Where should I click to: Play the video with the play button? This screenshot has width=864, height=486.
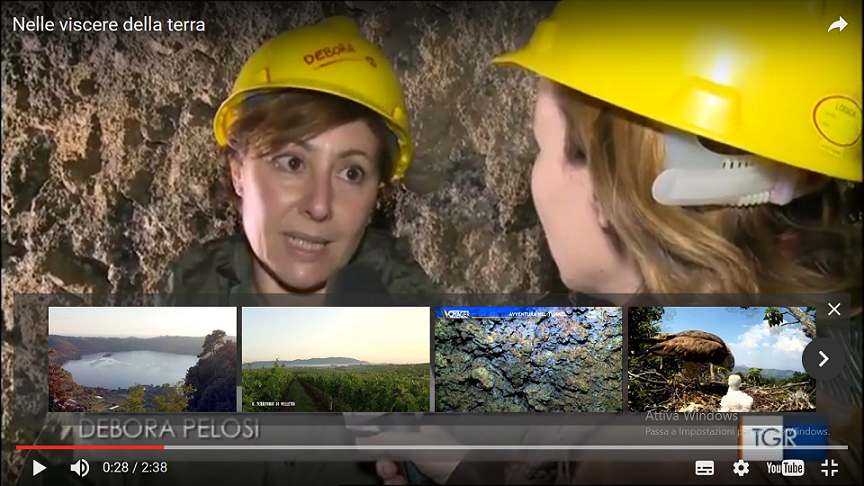(39, 467)
